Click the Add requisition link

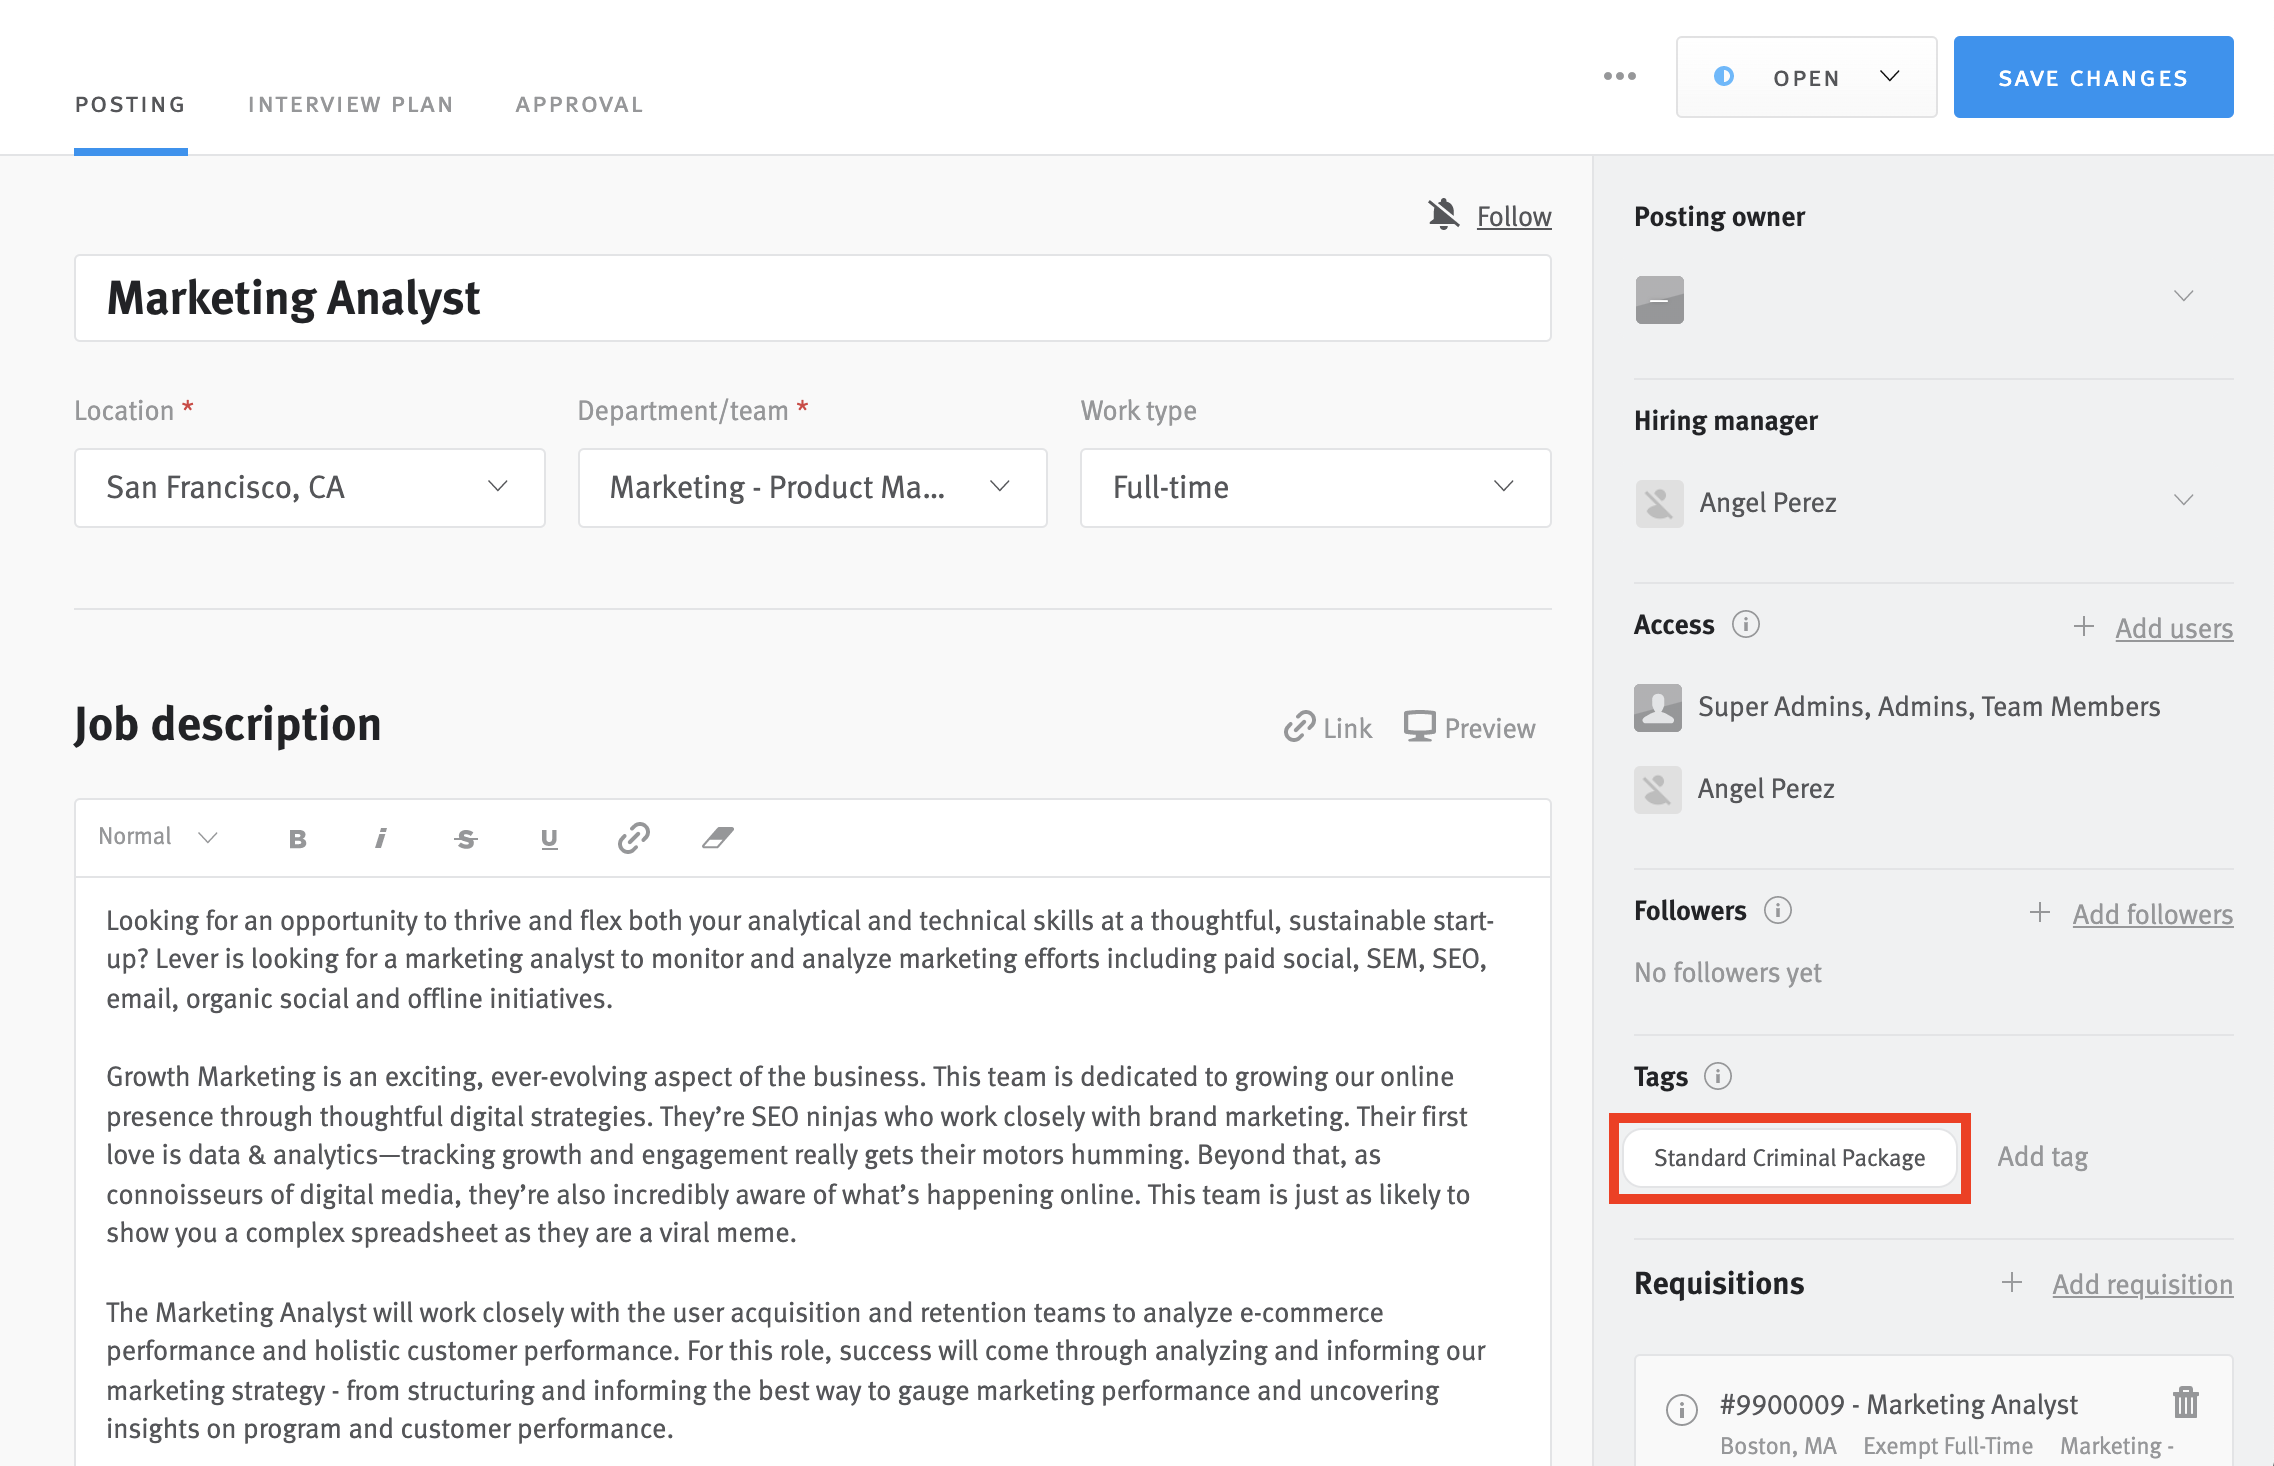[2143, 1284]
